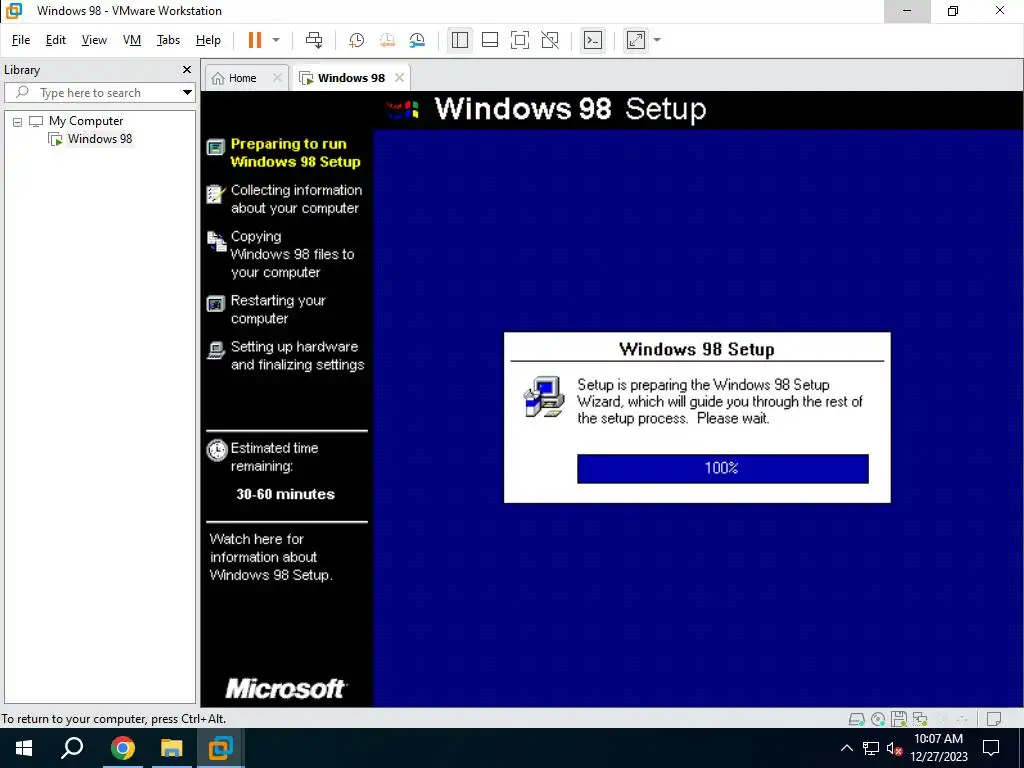This screenshot has height=768, width=1024.
Task: Open the snapshot manager
Action: [x=417, y=40]
